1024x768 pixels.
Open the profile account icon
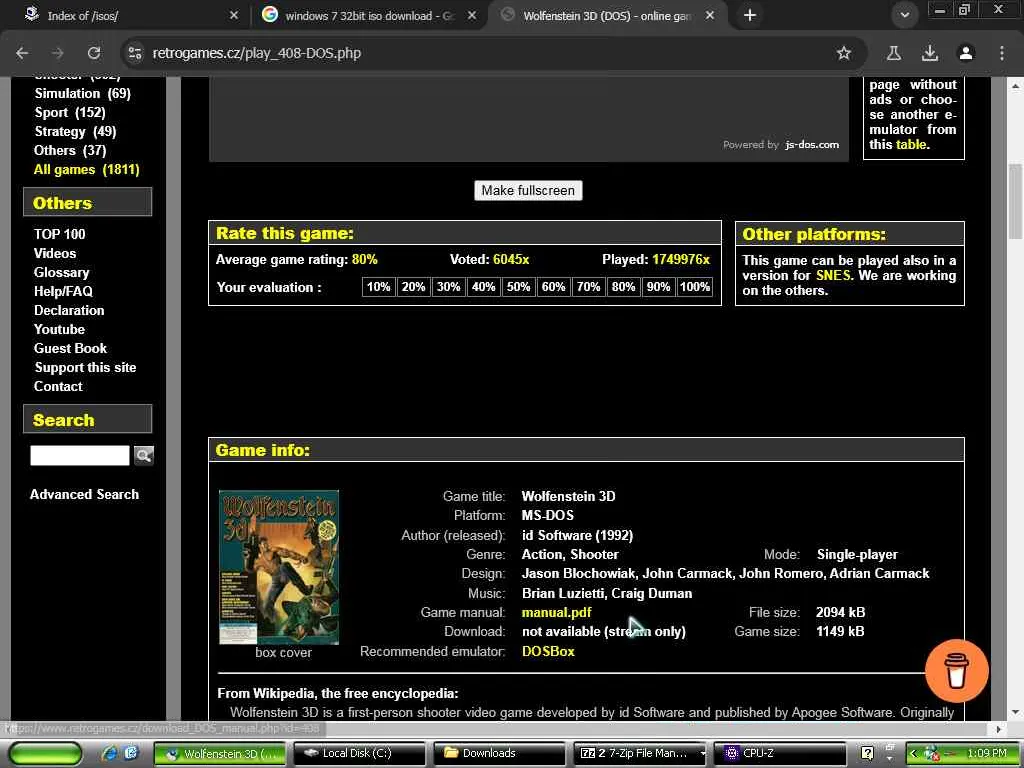965,53
